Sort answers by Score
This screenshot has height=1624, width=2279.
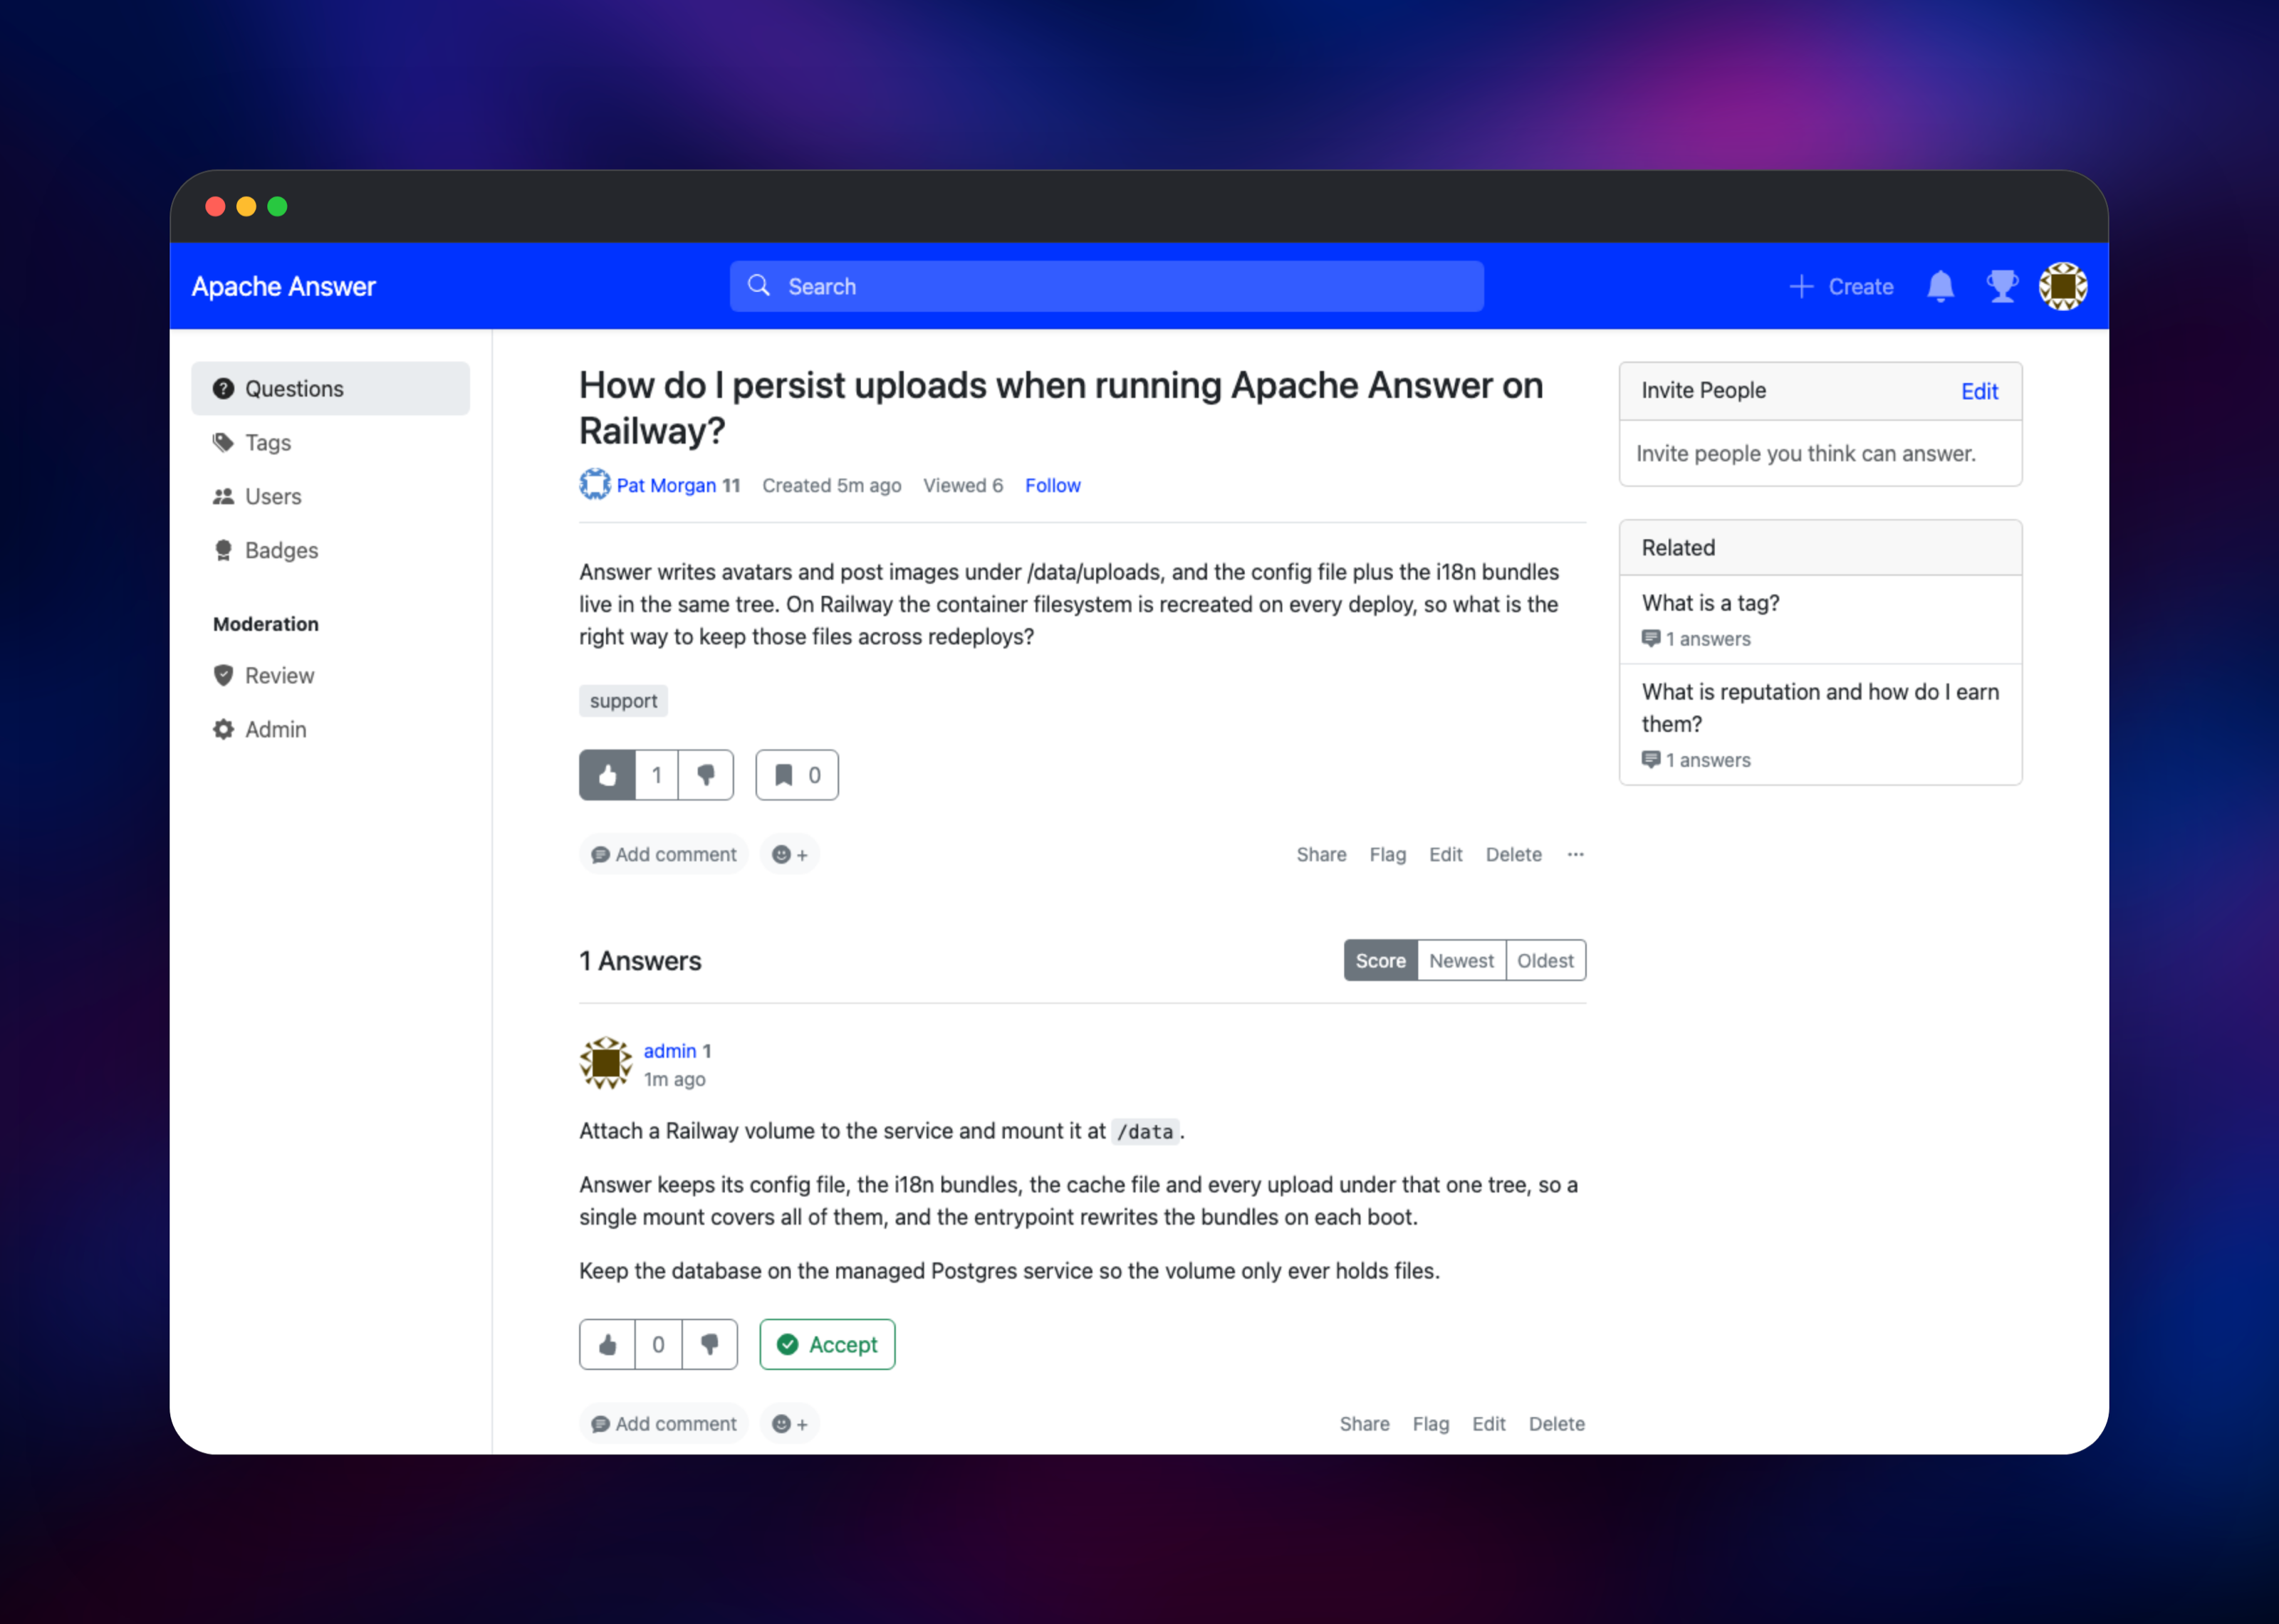[x=1380, y=961]
